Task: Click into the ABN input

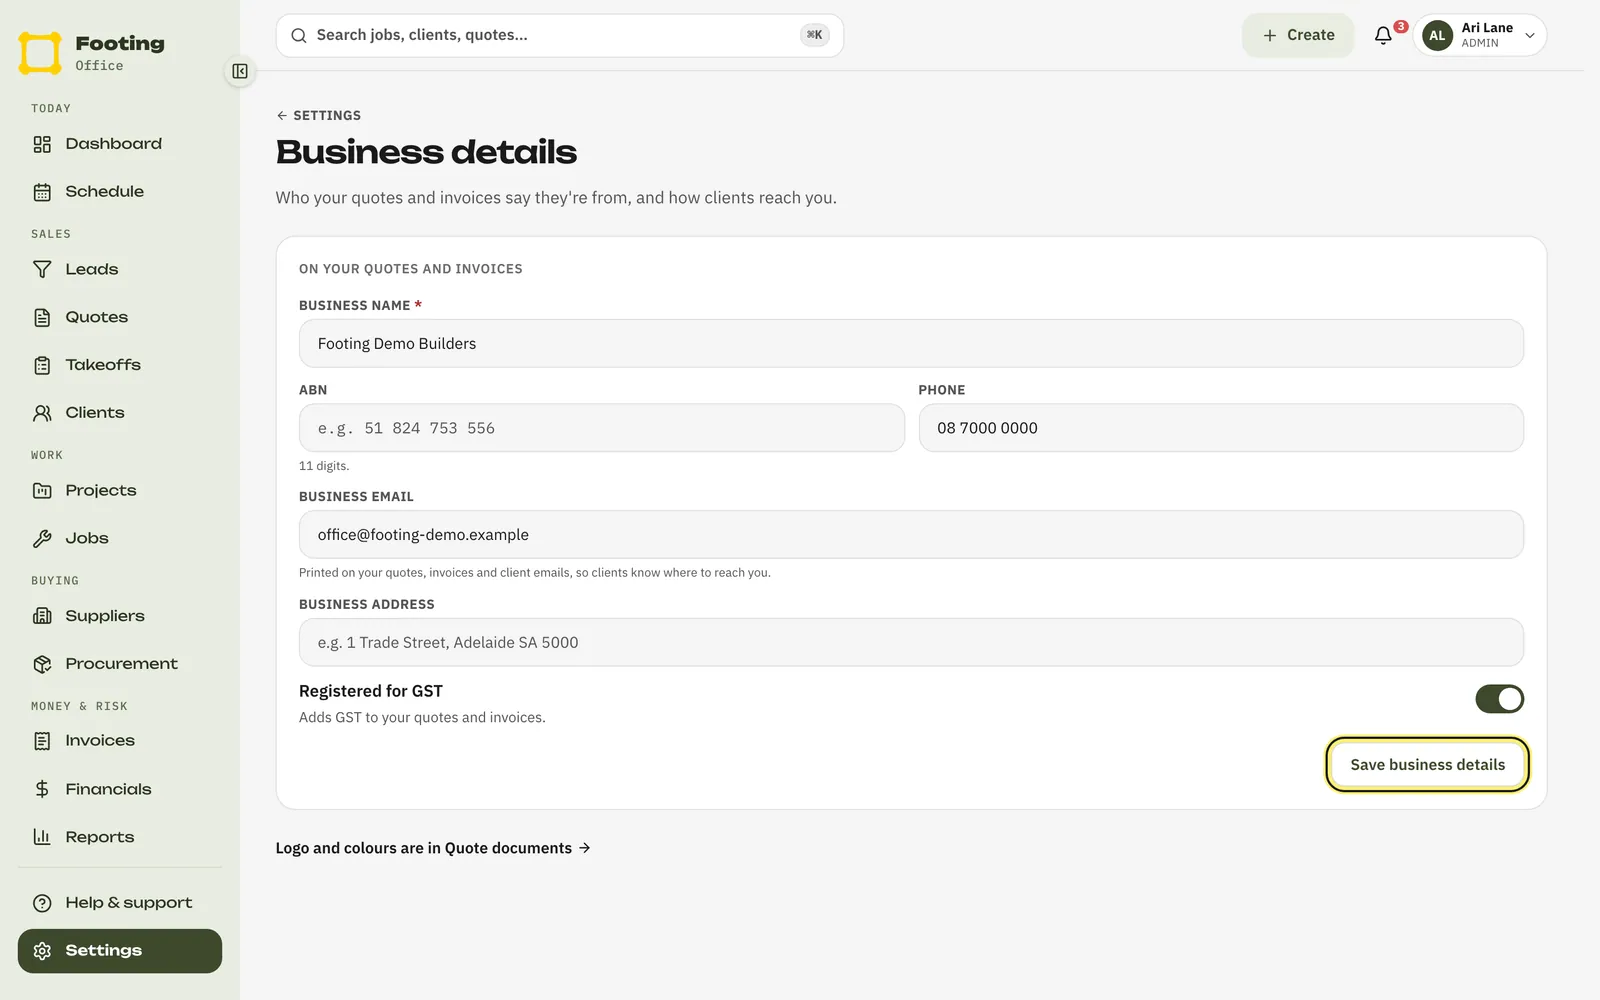Action: (602, 428)
